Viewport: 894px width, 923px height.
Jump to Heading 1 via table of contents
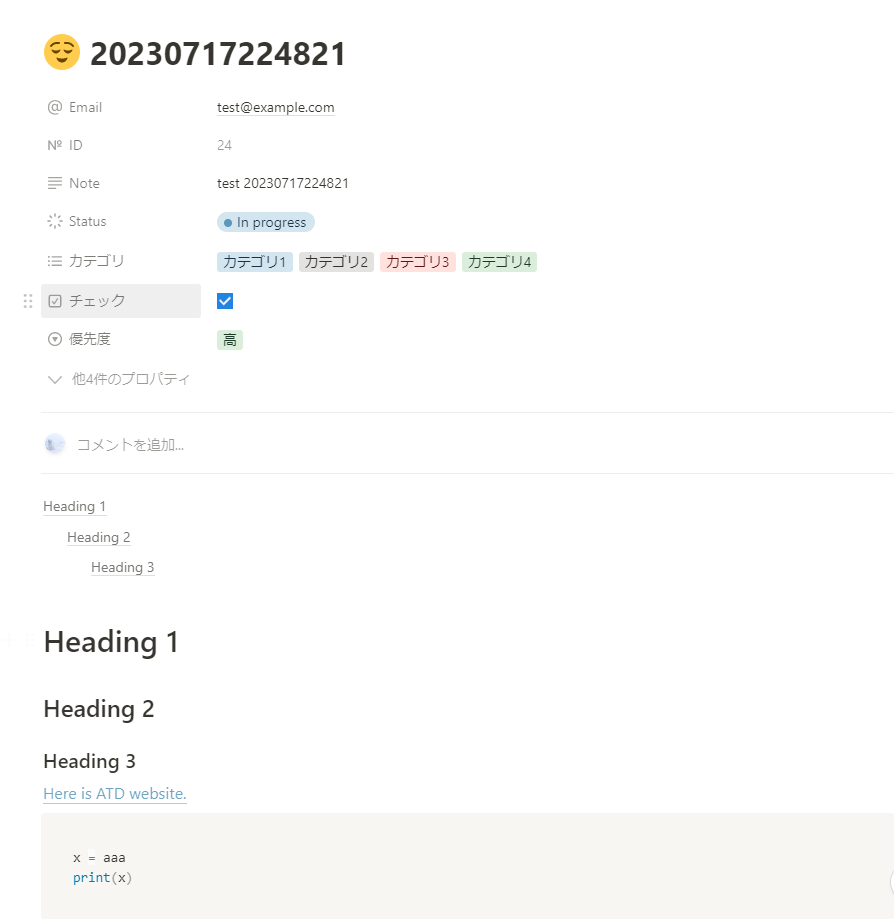click(x=74, y=506)
